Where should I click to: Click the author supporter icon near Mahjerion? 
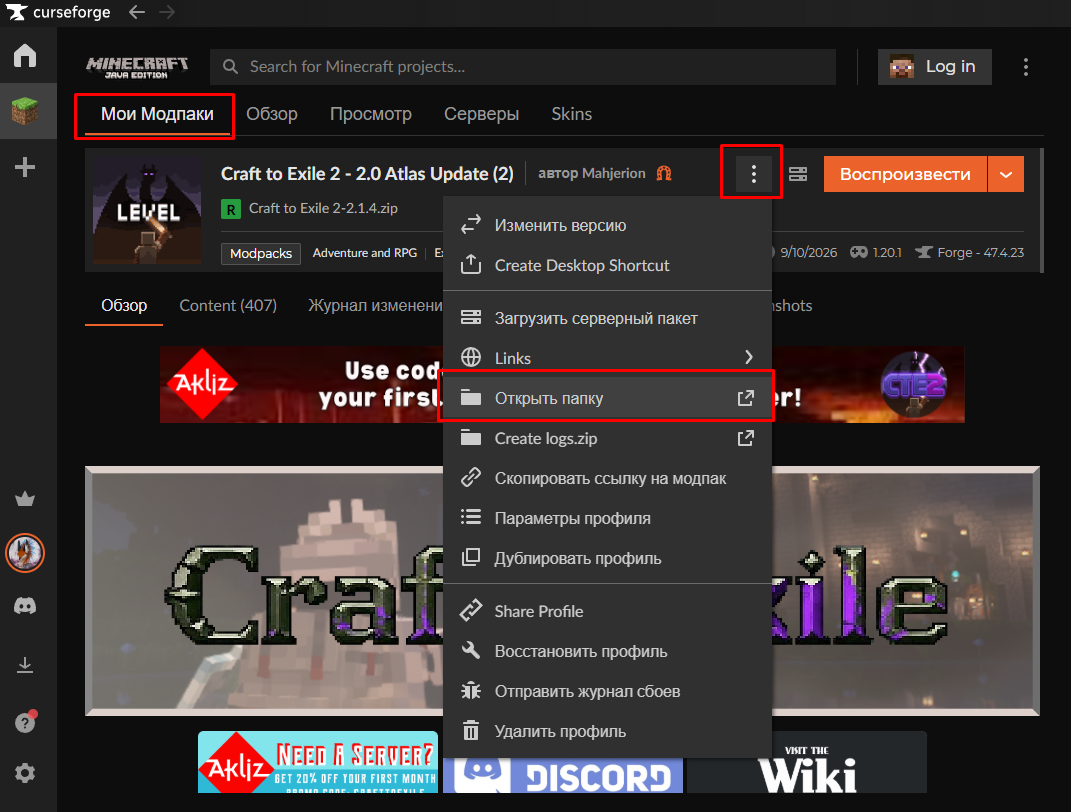(x=664, y=173)
